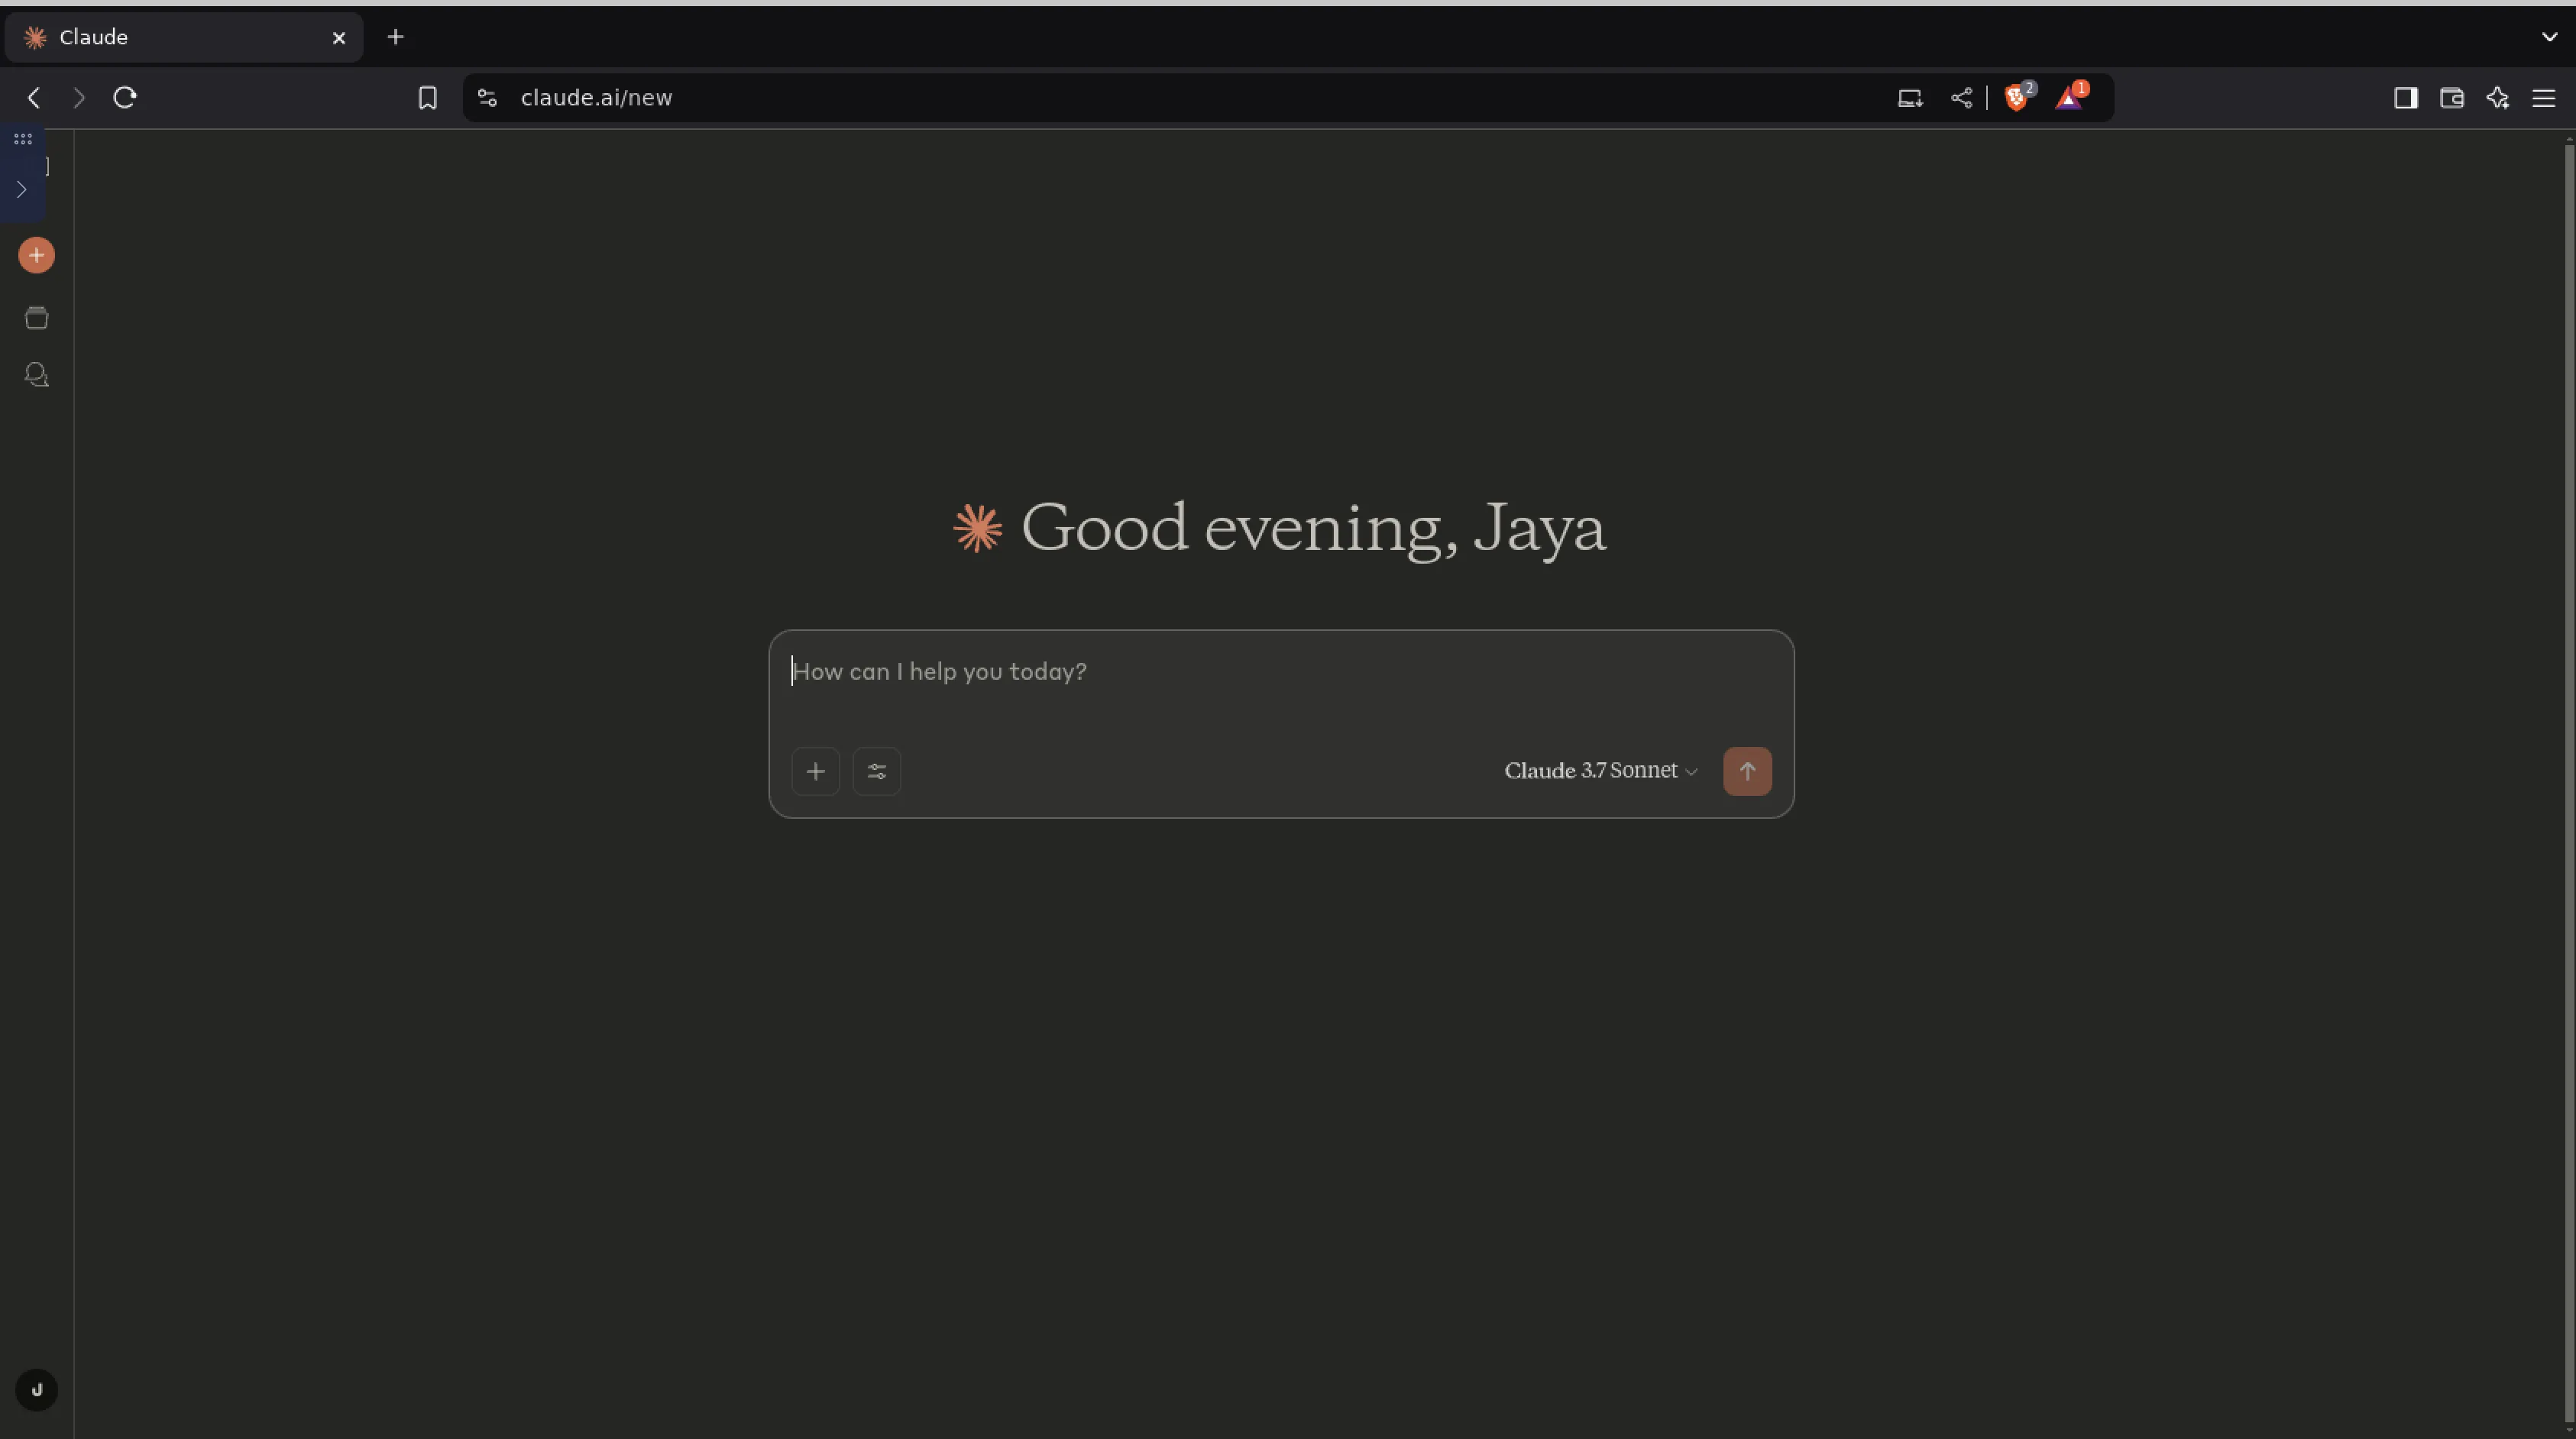
Task: Open Brave Rewards triangle icon
Action: [2069, 98]
